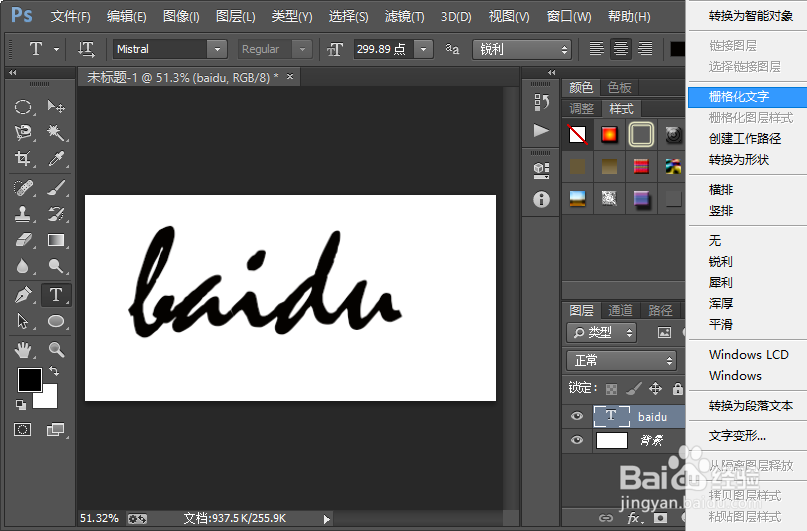Select the Pen tool
This screenshot has height=531, width=807.
(23, 295)
